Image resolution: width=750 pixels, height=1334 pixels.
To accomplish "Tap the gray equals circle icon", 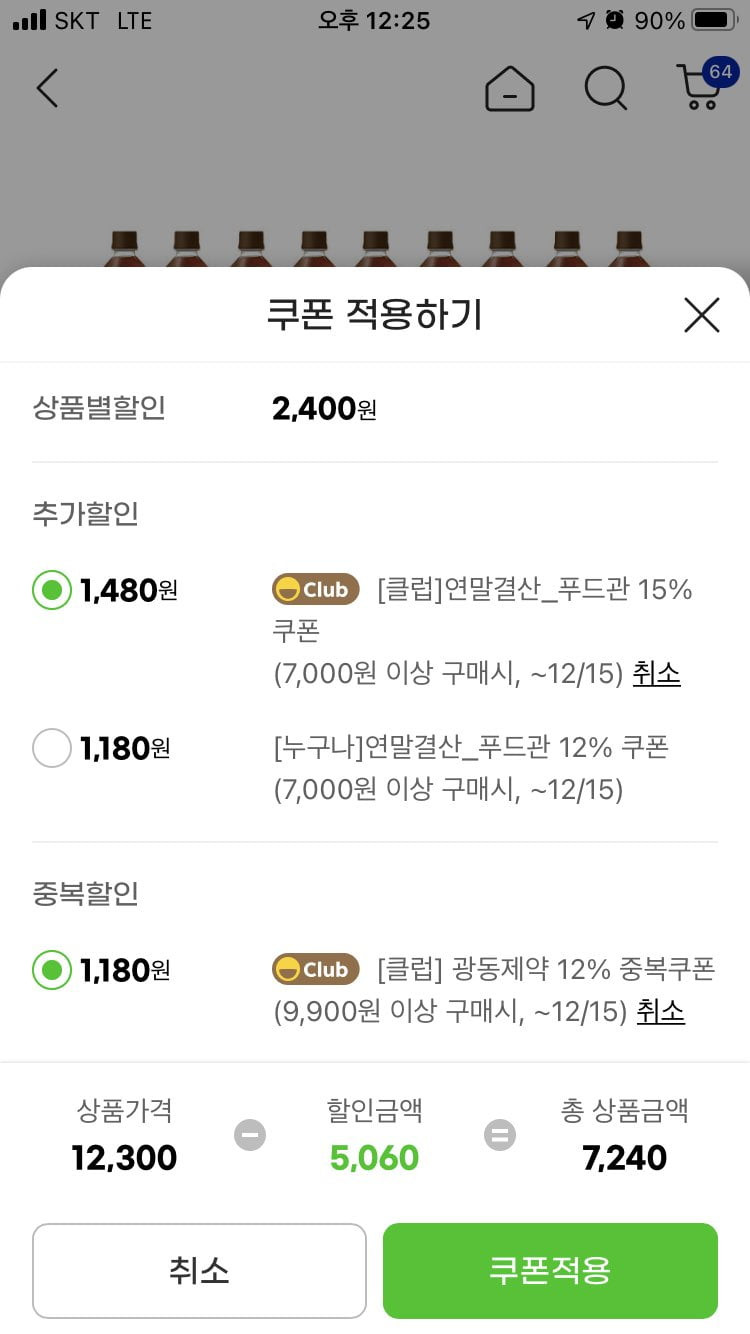I will click(500, 1135).
